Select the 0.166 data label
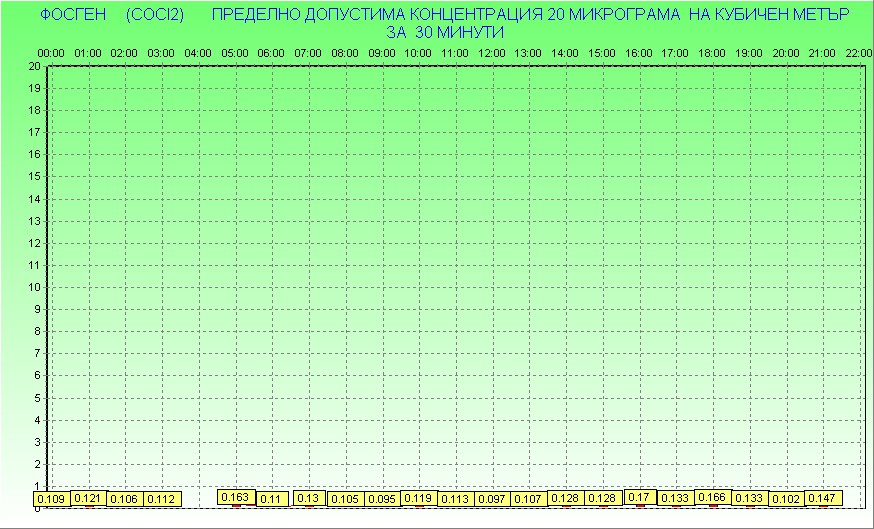This screenshot has width=874, height=529. tap(712, 497)
